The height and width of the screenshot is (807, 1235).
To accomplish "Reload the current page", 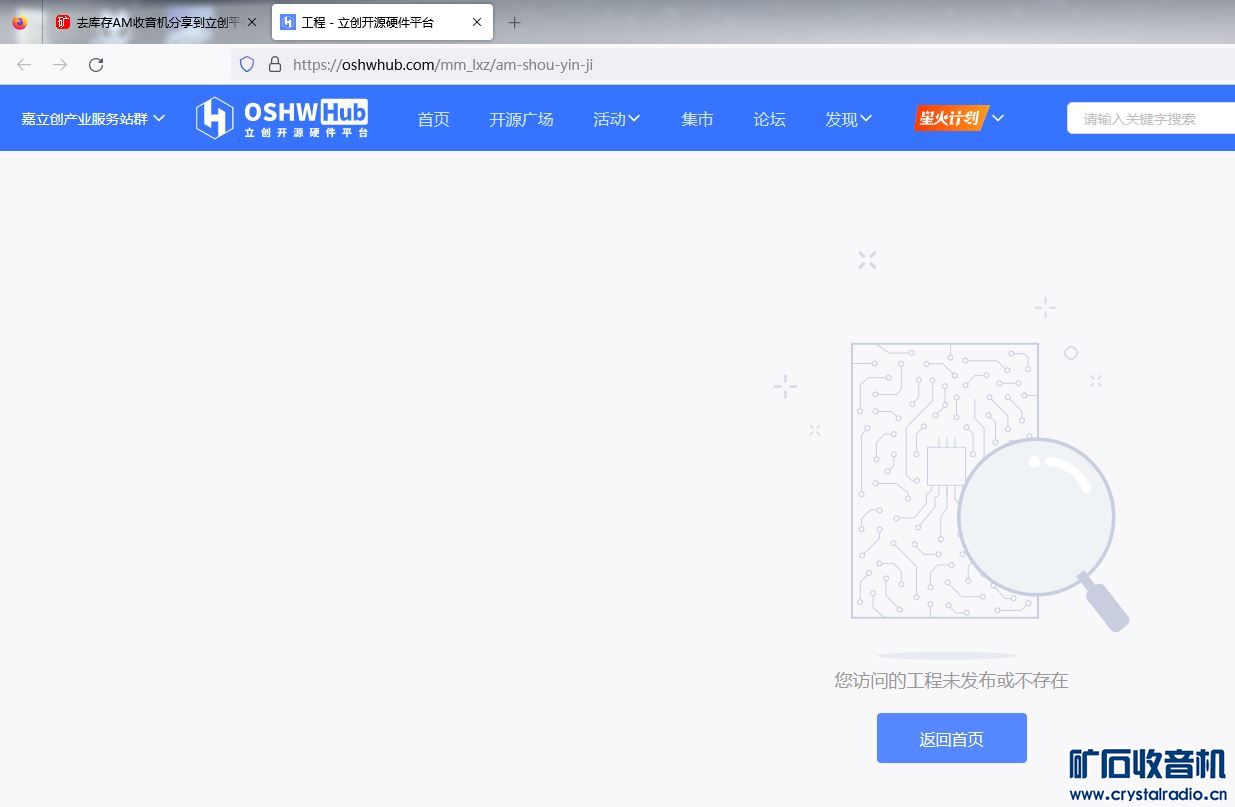I will [96, 65].
